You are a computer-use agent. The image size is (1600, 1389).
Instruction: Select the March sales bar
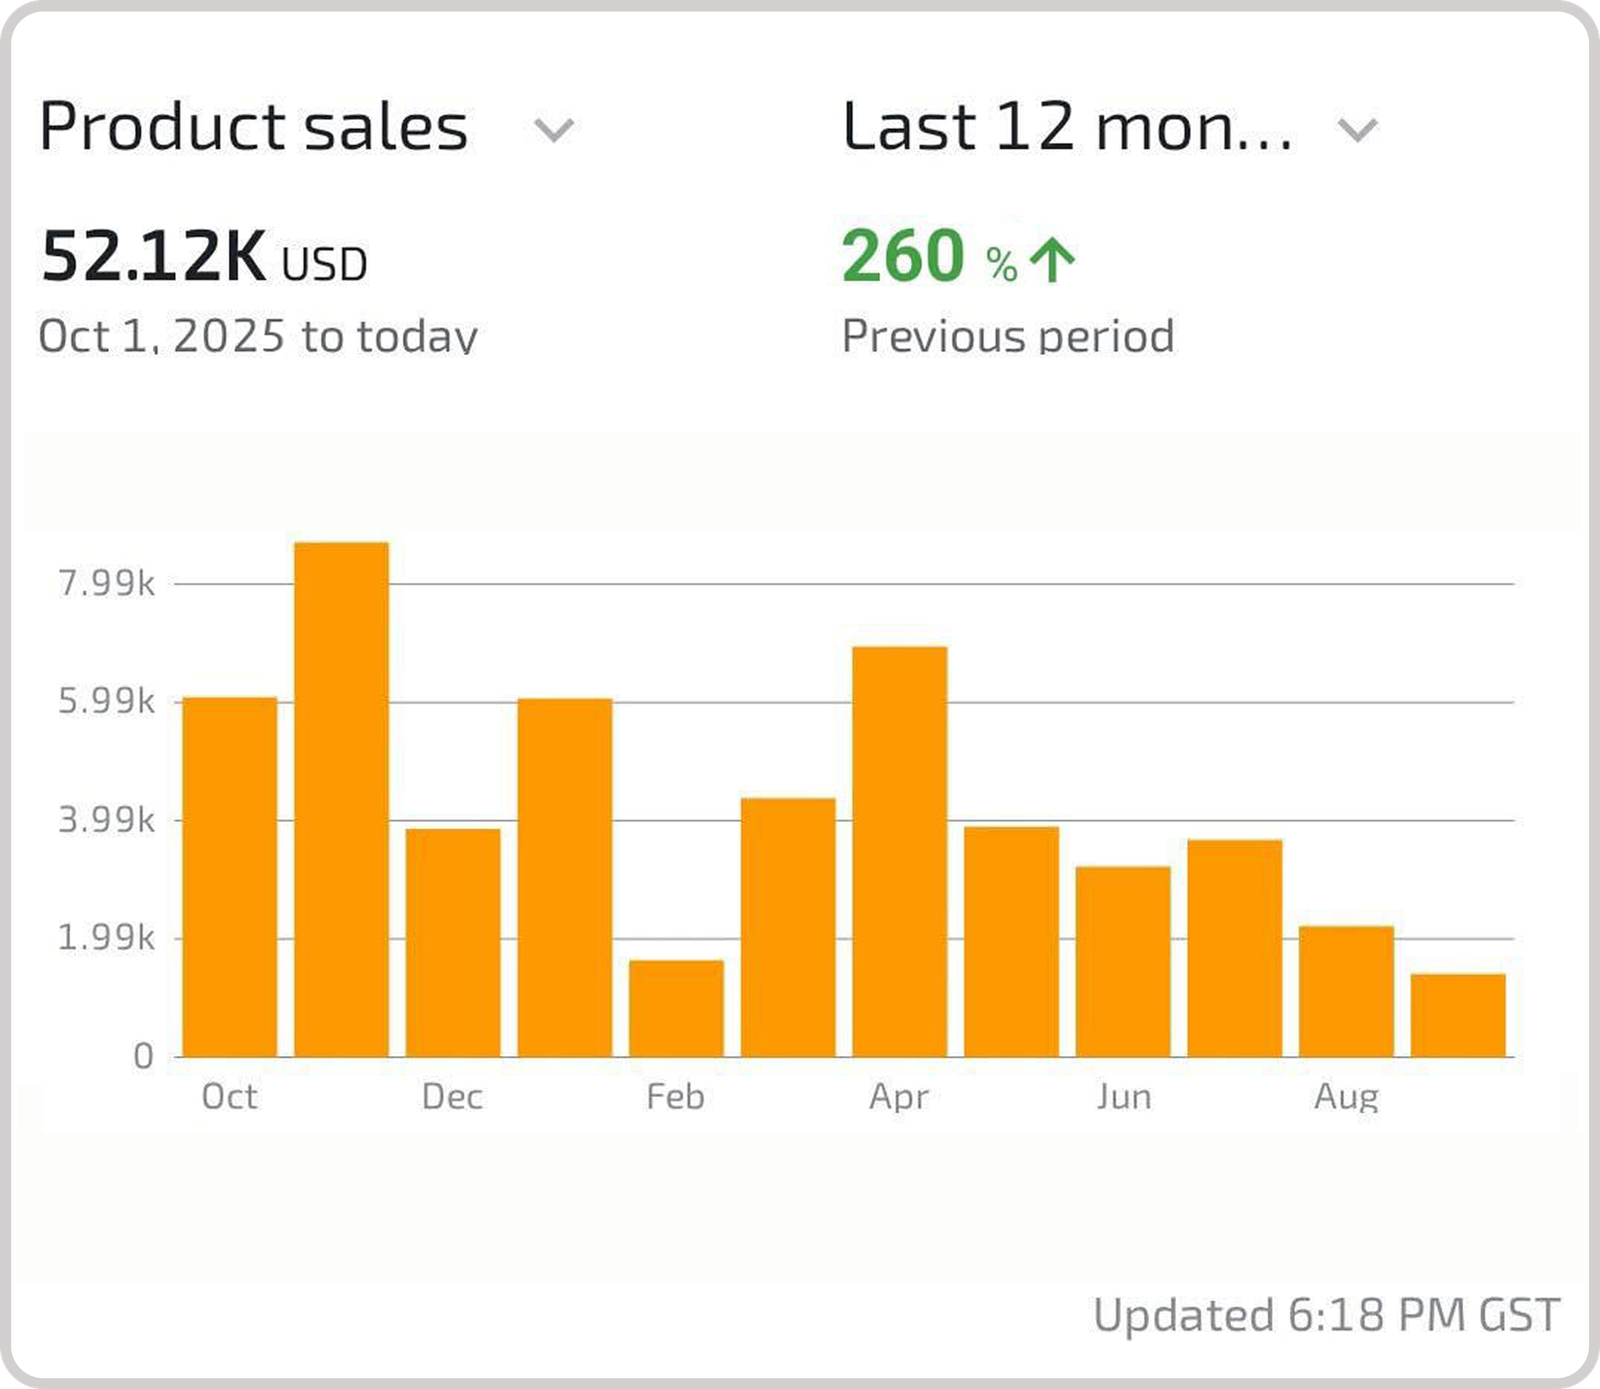pyautogui.click(x=788, y=927)
